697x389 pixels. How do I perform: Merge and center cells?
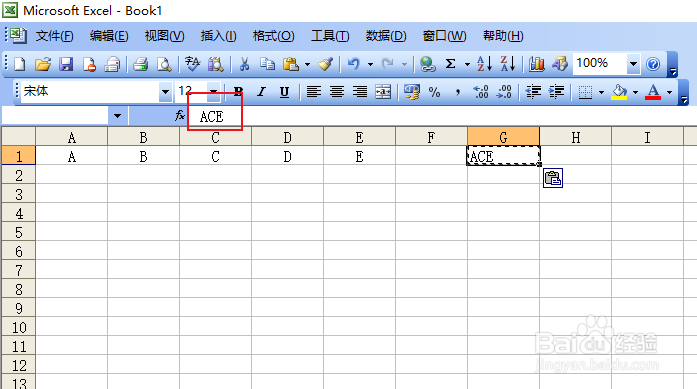click(x=383, y=92)
